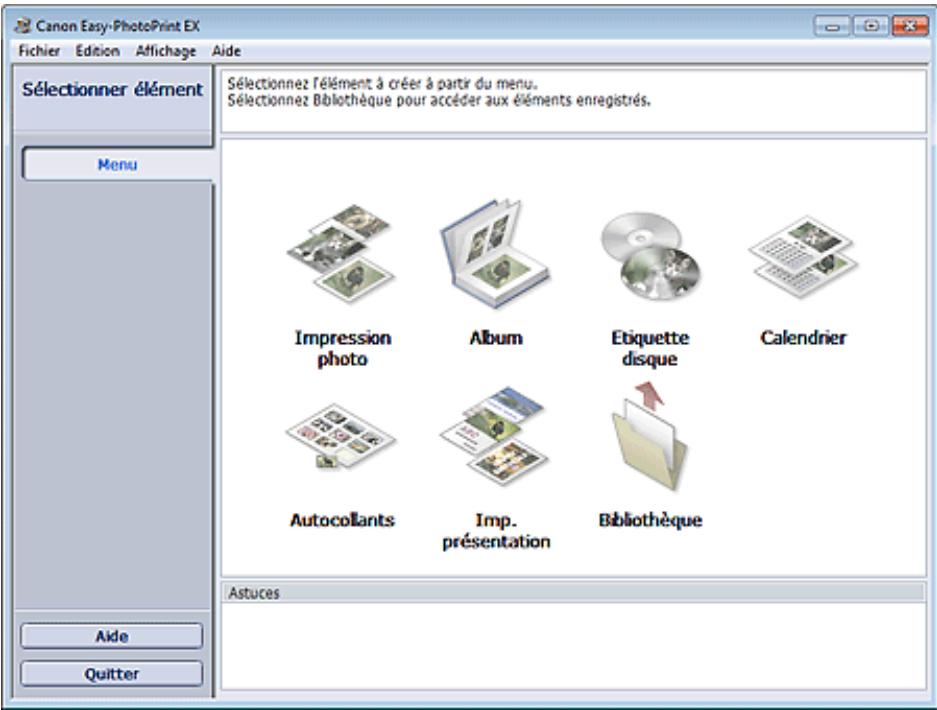937x710 pixels.
Task: Click the Impression photo label
Action: pyautogui.click(x=342, y=348)
